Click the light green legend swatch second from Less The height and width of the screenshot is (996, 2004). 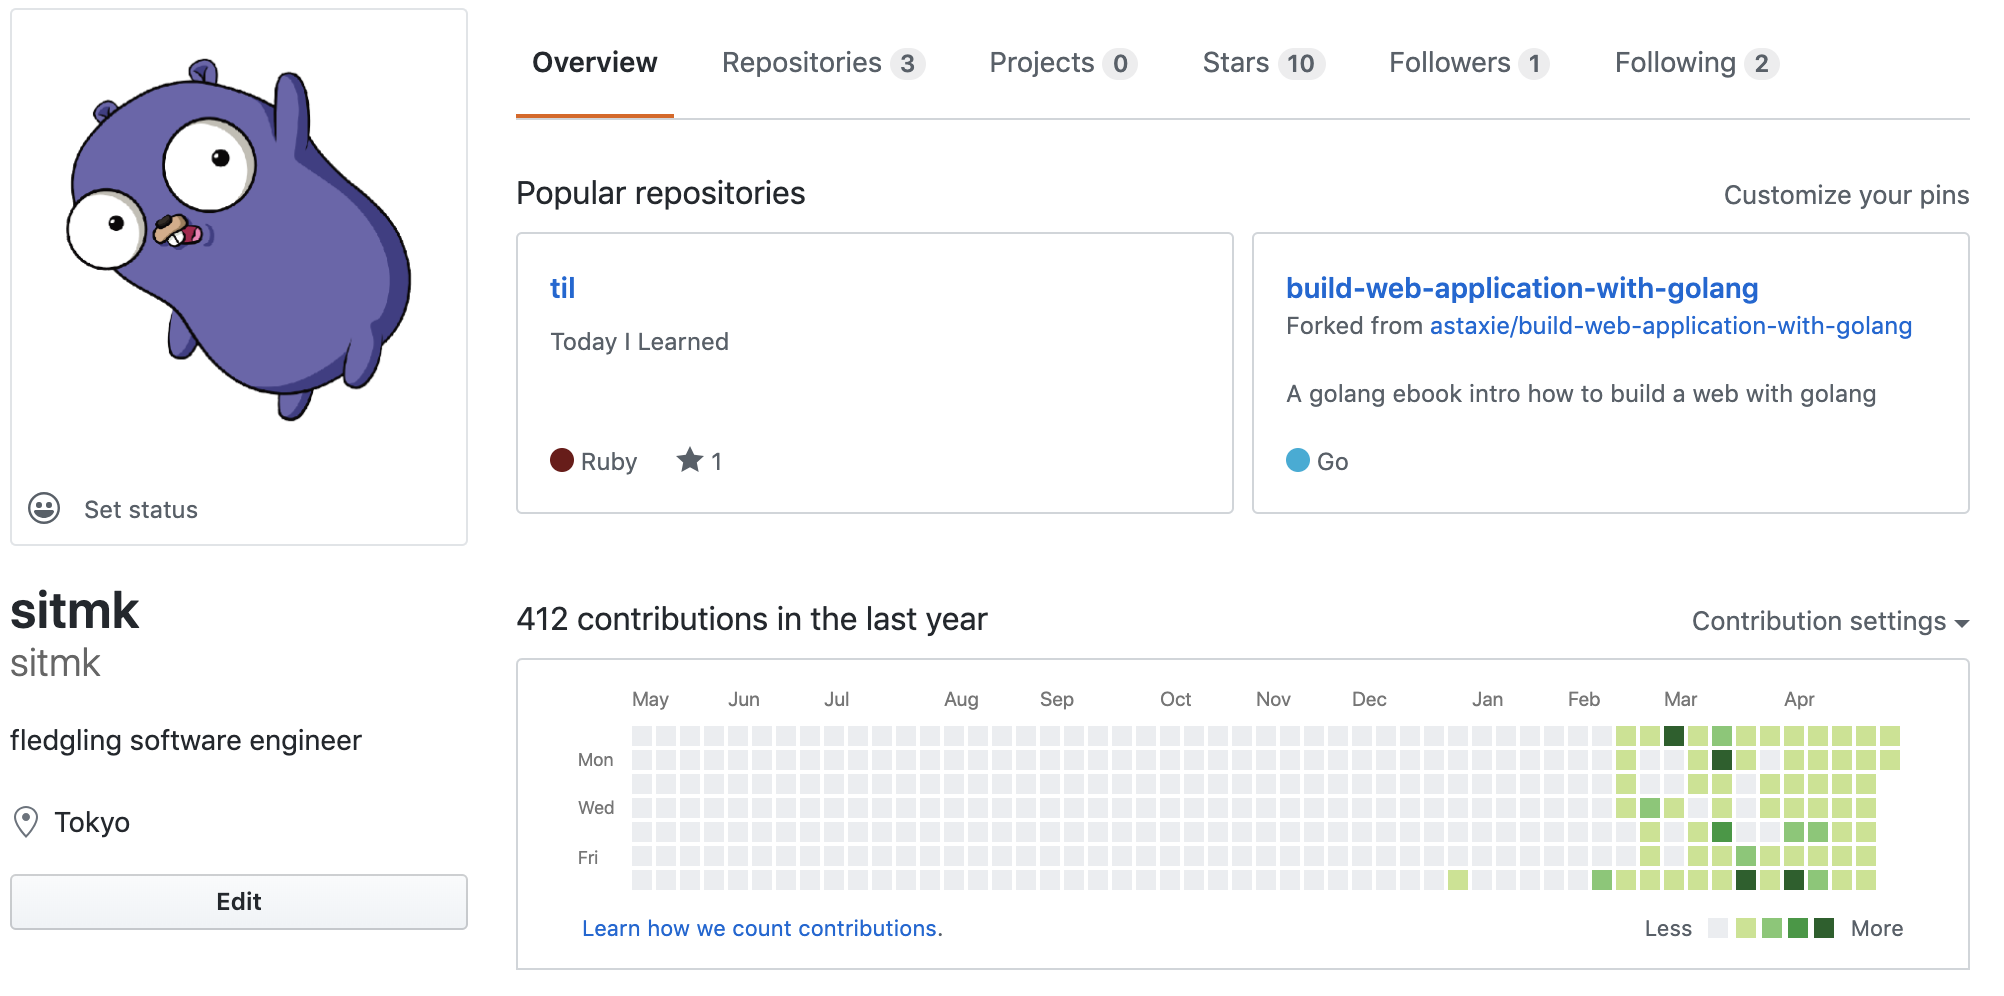point(1746,928)
